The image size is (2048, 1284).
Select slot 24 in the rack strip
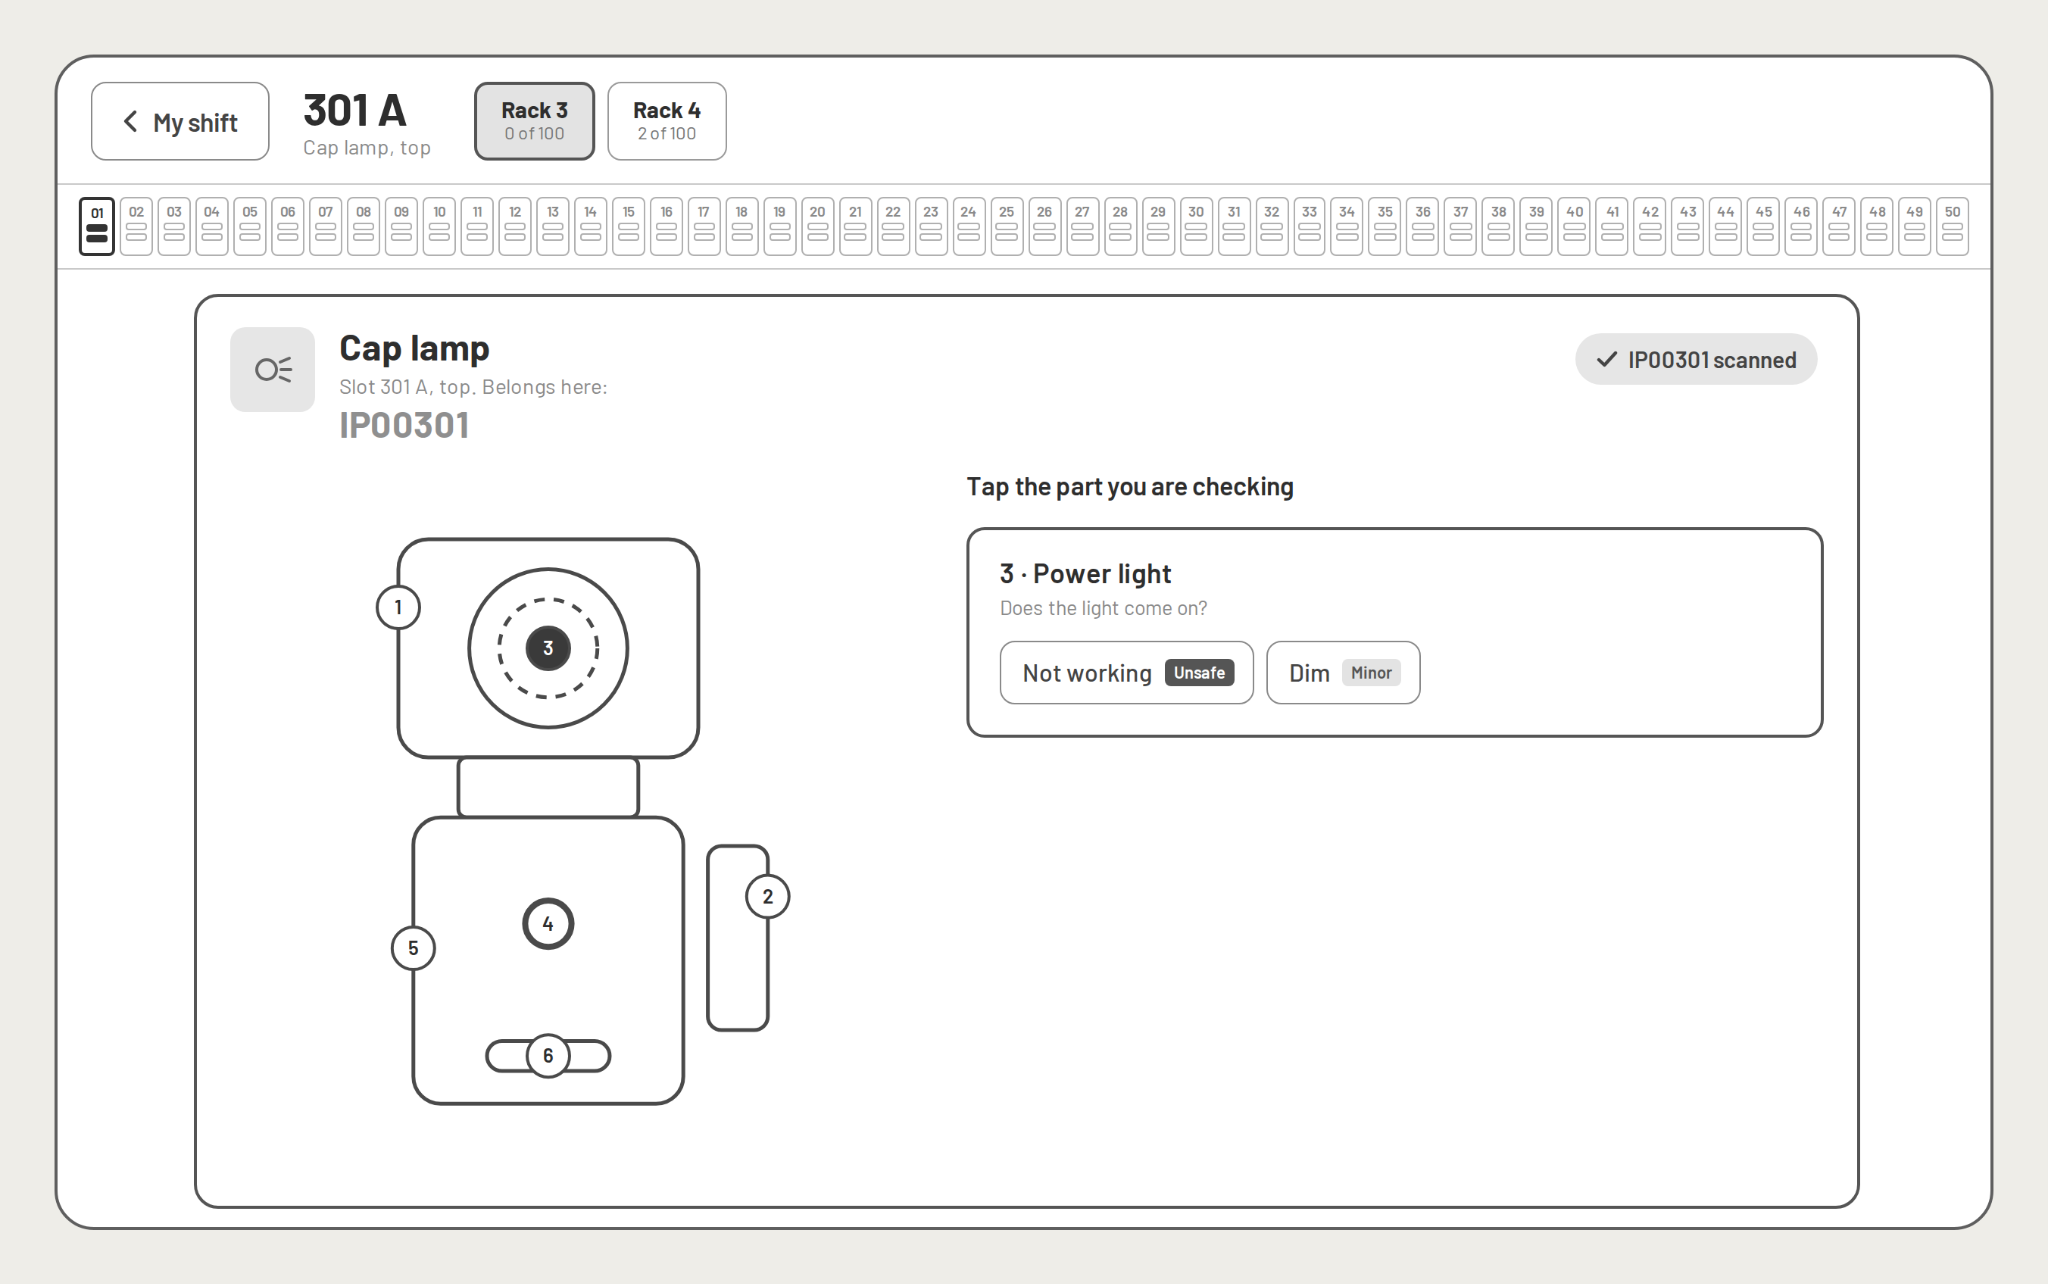click(969, 226)
